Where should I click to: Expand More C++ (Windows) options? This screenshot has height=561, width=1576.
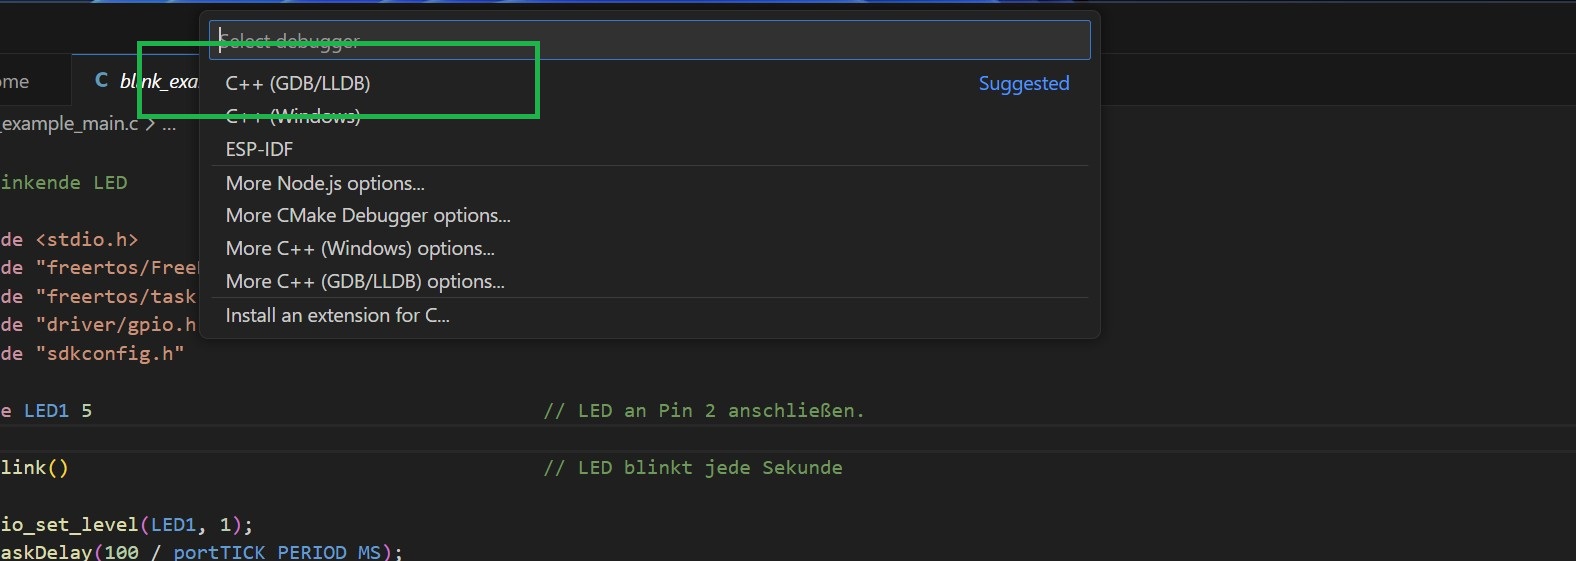(360, 248)
